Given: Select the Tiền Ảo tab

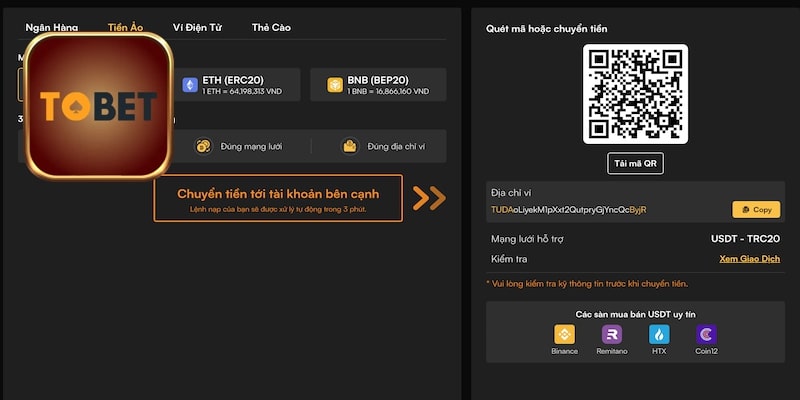Looking at the screenshot, I should (126, 28).
